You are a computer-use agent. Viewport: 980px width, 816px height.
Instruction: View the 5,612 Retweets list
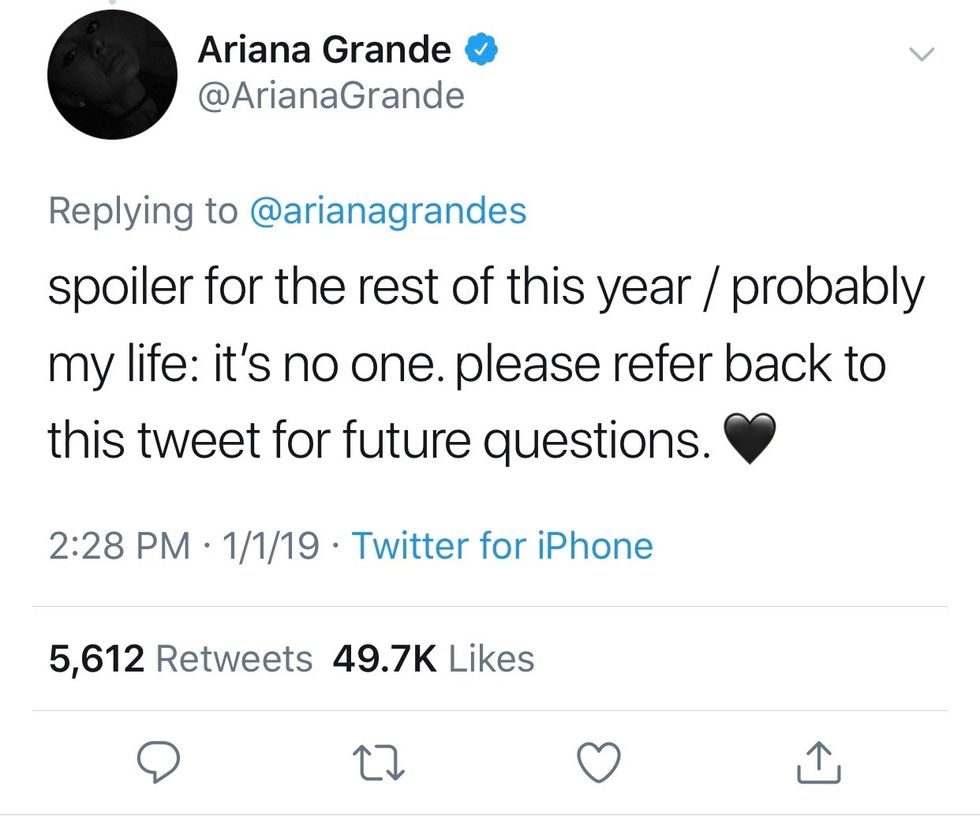tap(180, 658)
